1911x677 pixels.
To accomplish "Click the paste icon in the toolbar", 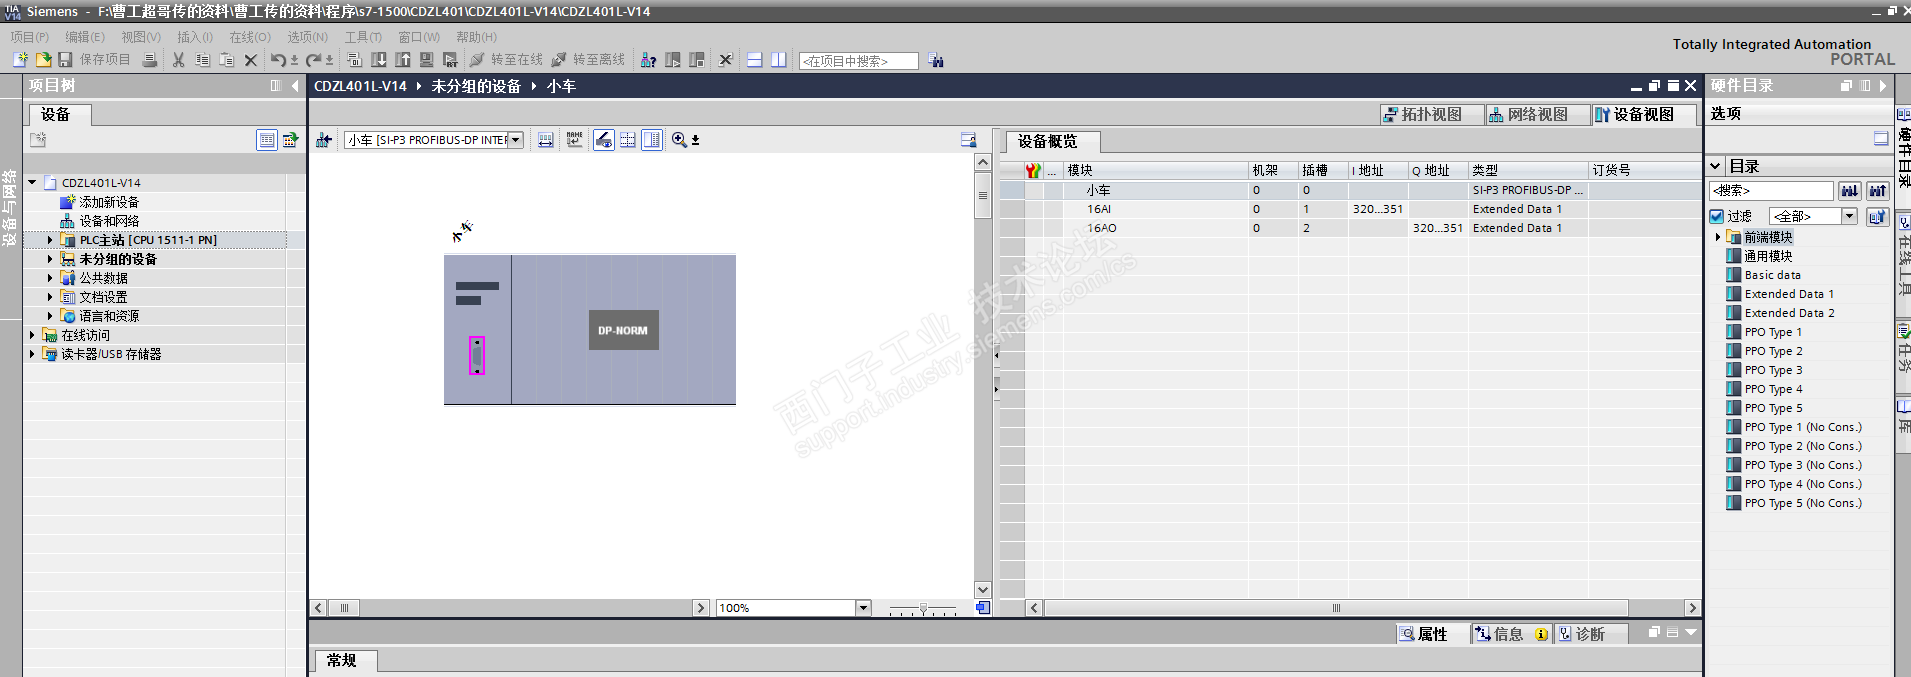I will coord(227,60).
